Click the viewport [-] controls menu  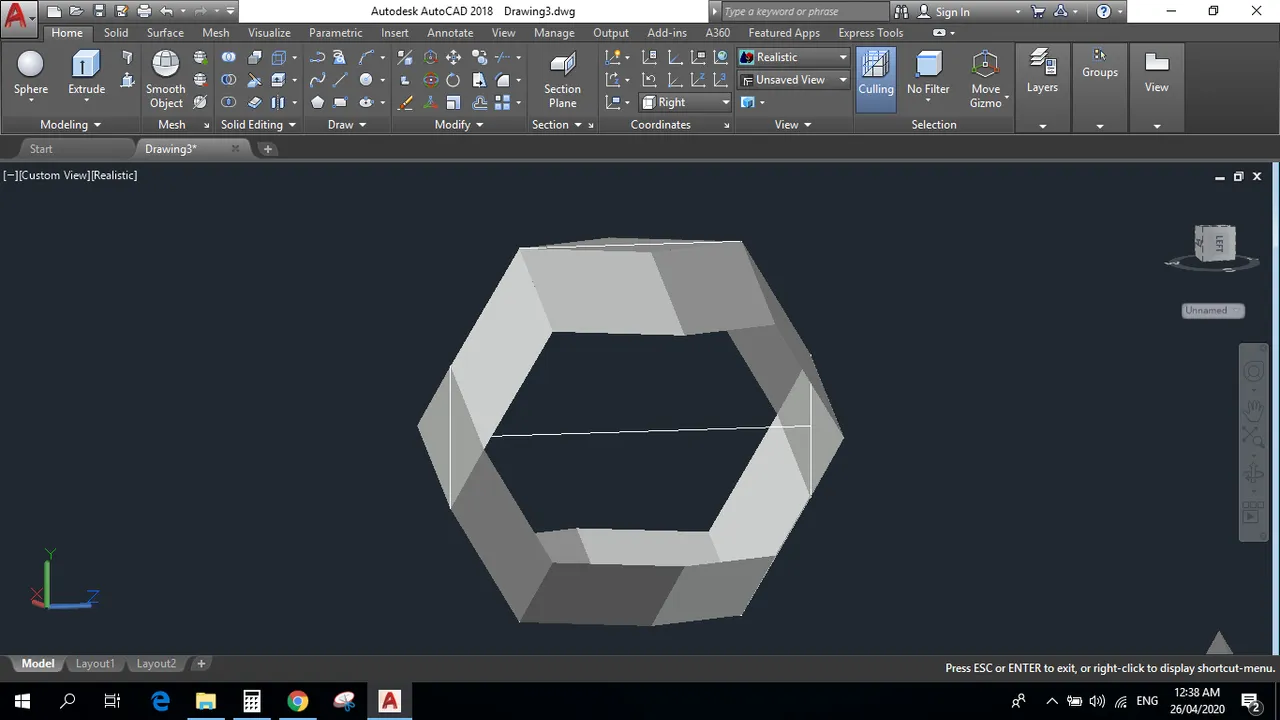[10, 175]
